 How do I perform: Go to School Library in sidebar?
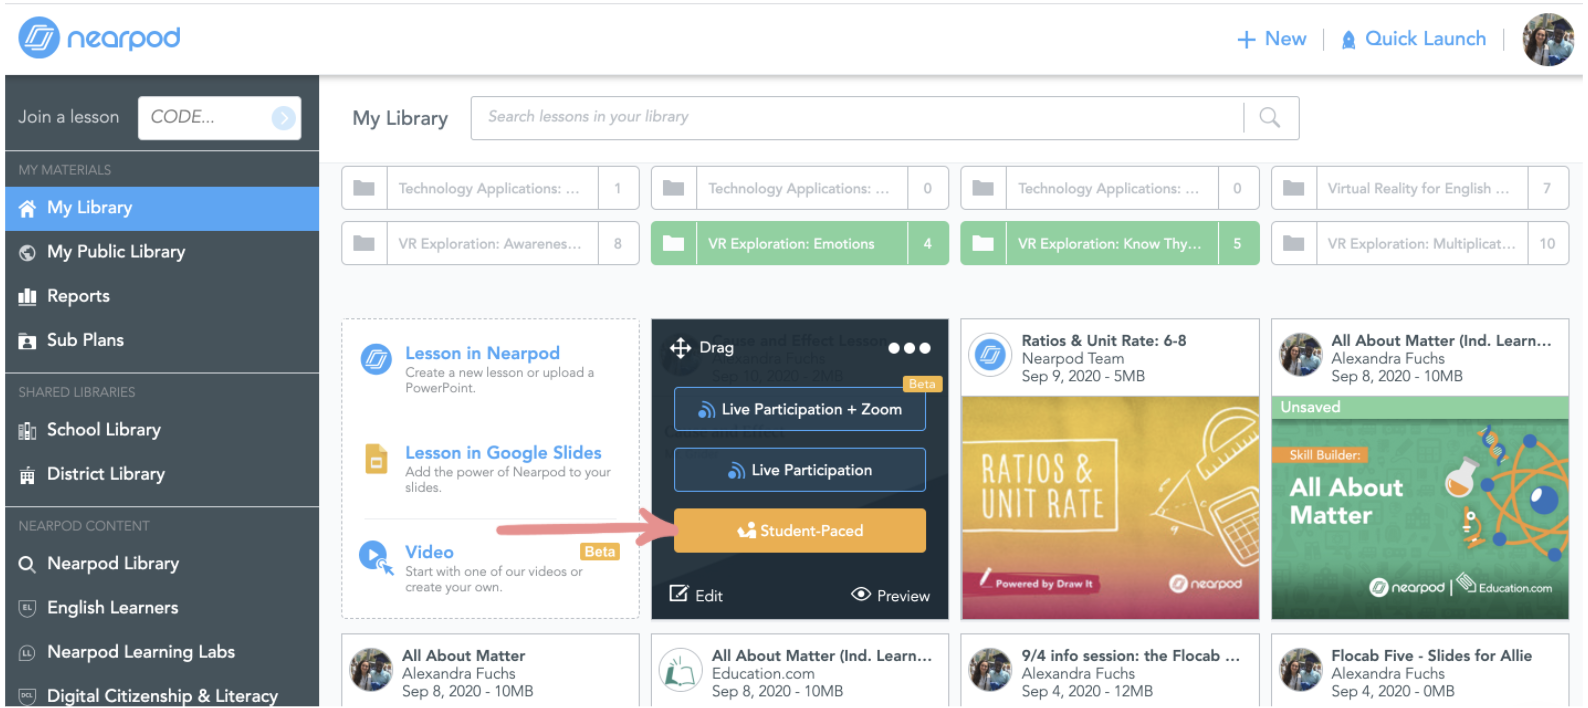103,430
